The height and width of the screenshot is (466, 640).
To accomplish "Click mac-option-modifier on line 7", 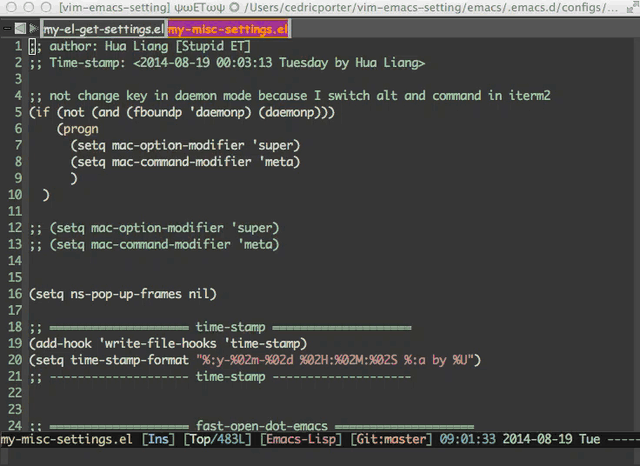I will 178,145.
